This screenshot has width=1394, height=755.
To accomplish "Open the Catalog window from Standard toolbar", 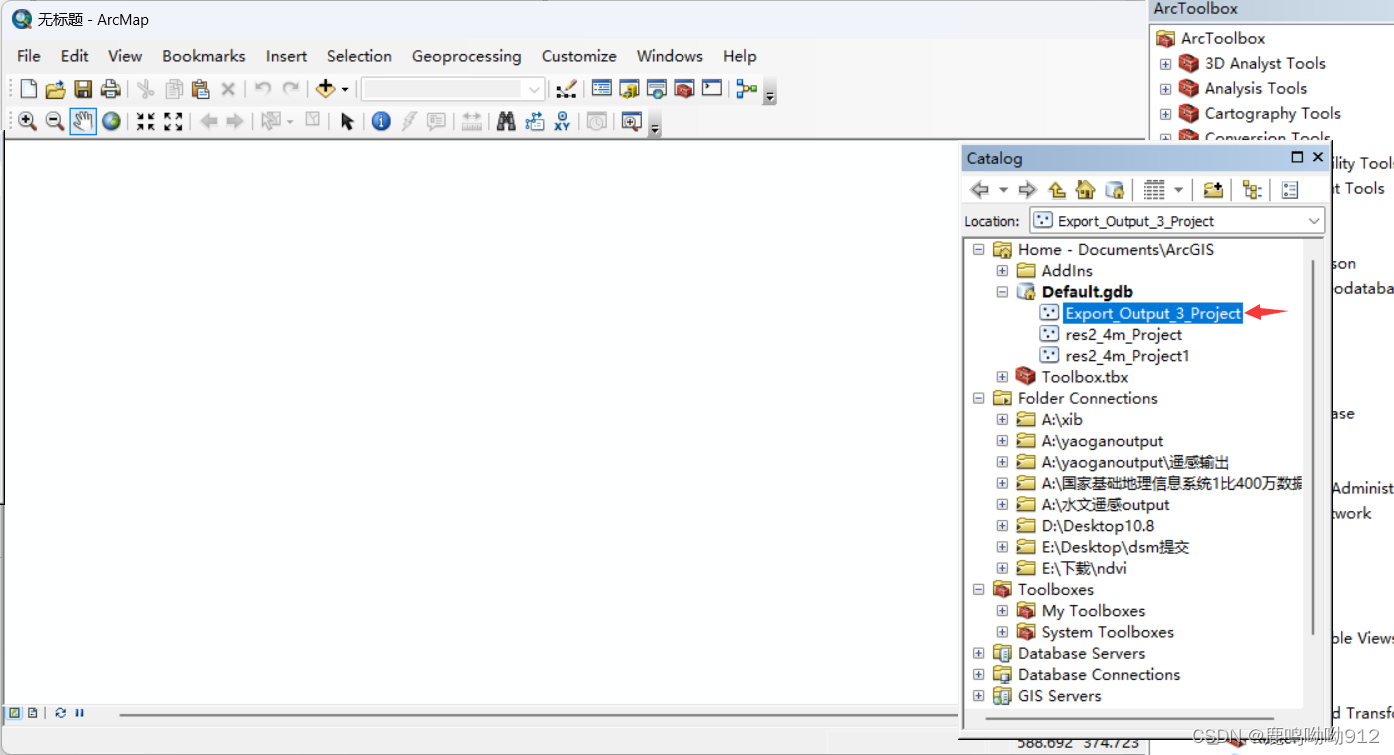I will [x=629, y=89].
